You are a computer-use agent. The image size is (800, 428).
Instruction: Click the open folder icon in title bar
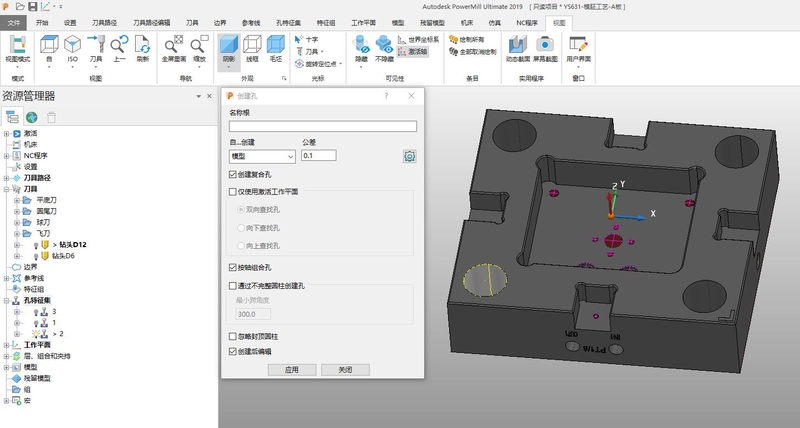click(x=20, y=7)
